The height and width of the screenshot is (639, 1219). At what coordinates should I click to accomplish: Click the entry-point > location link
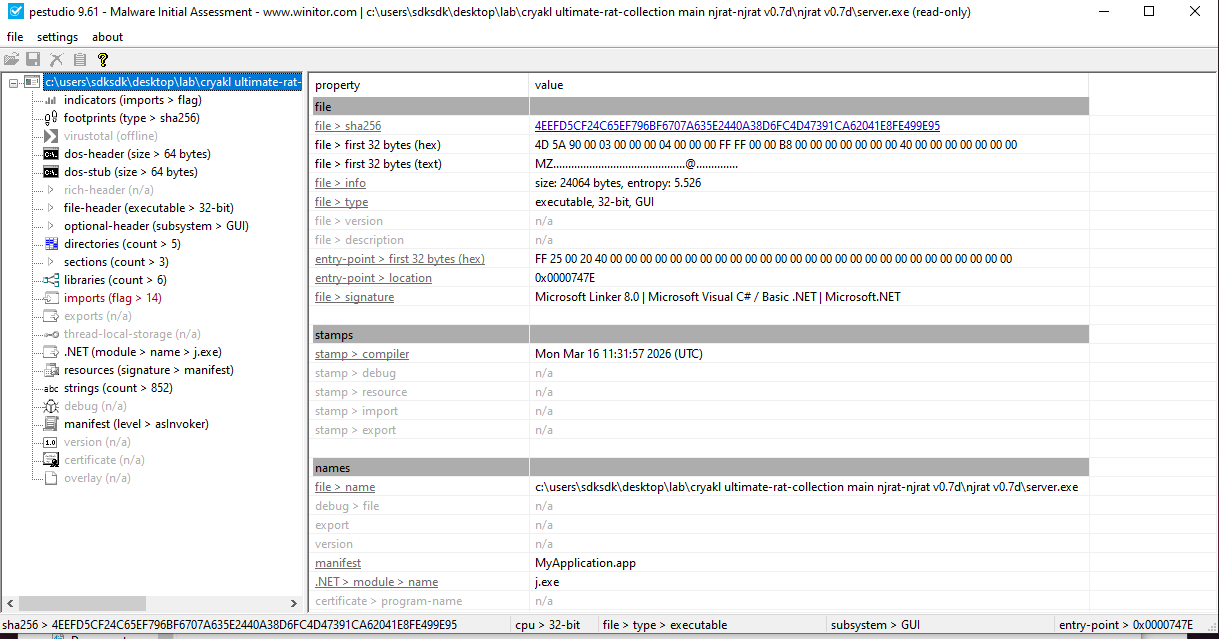373,278
